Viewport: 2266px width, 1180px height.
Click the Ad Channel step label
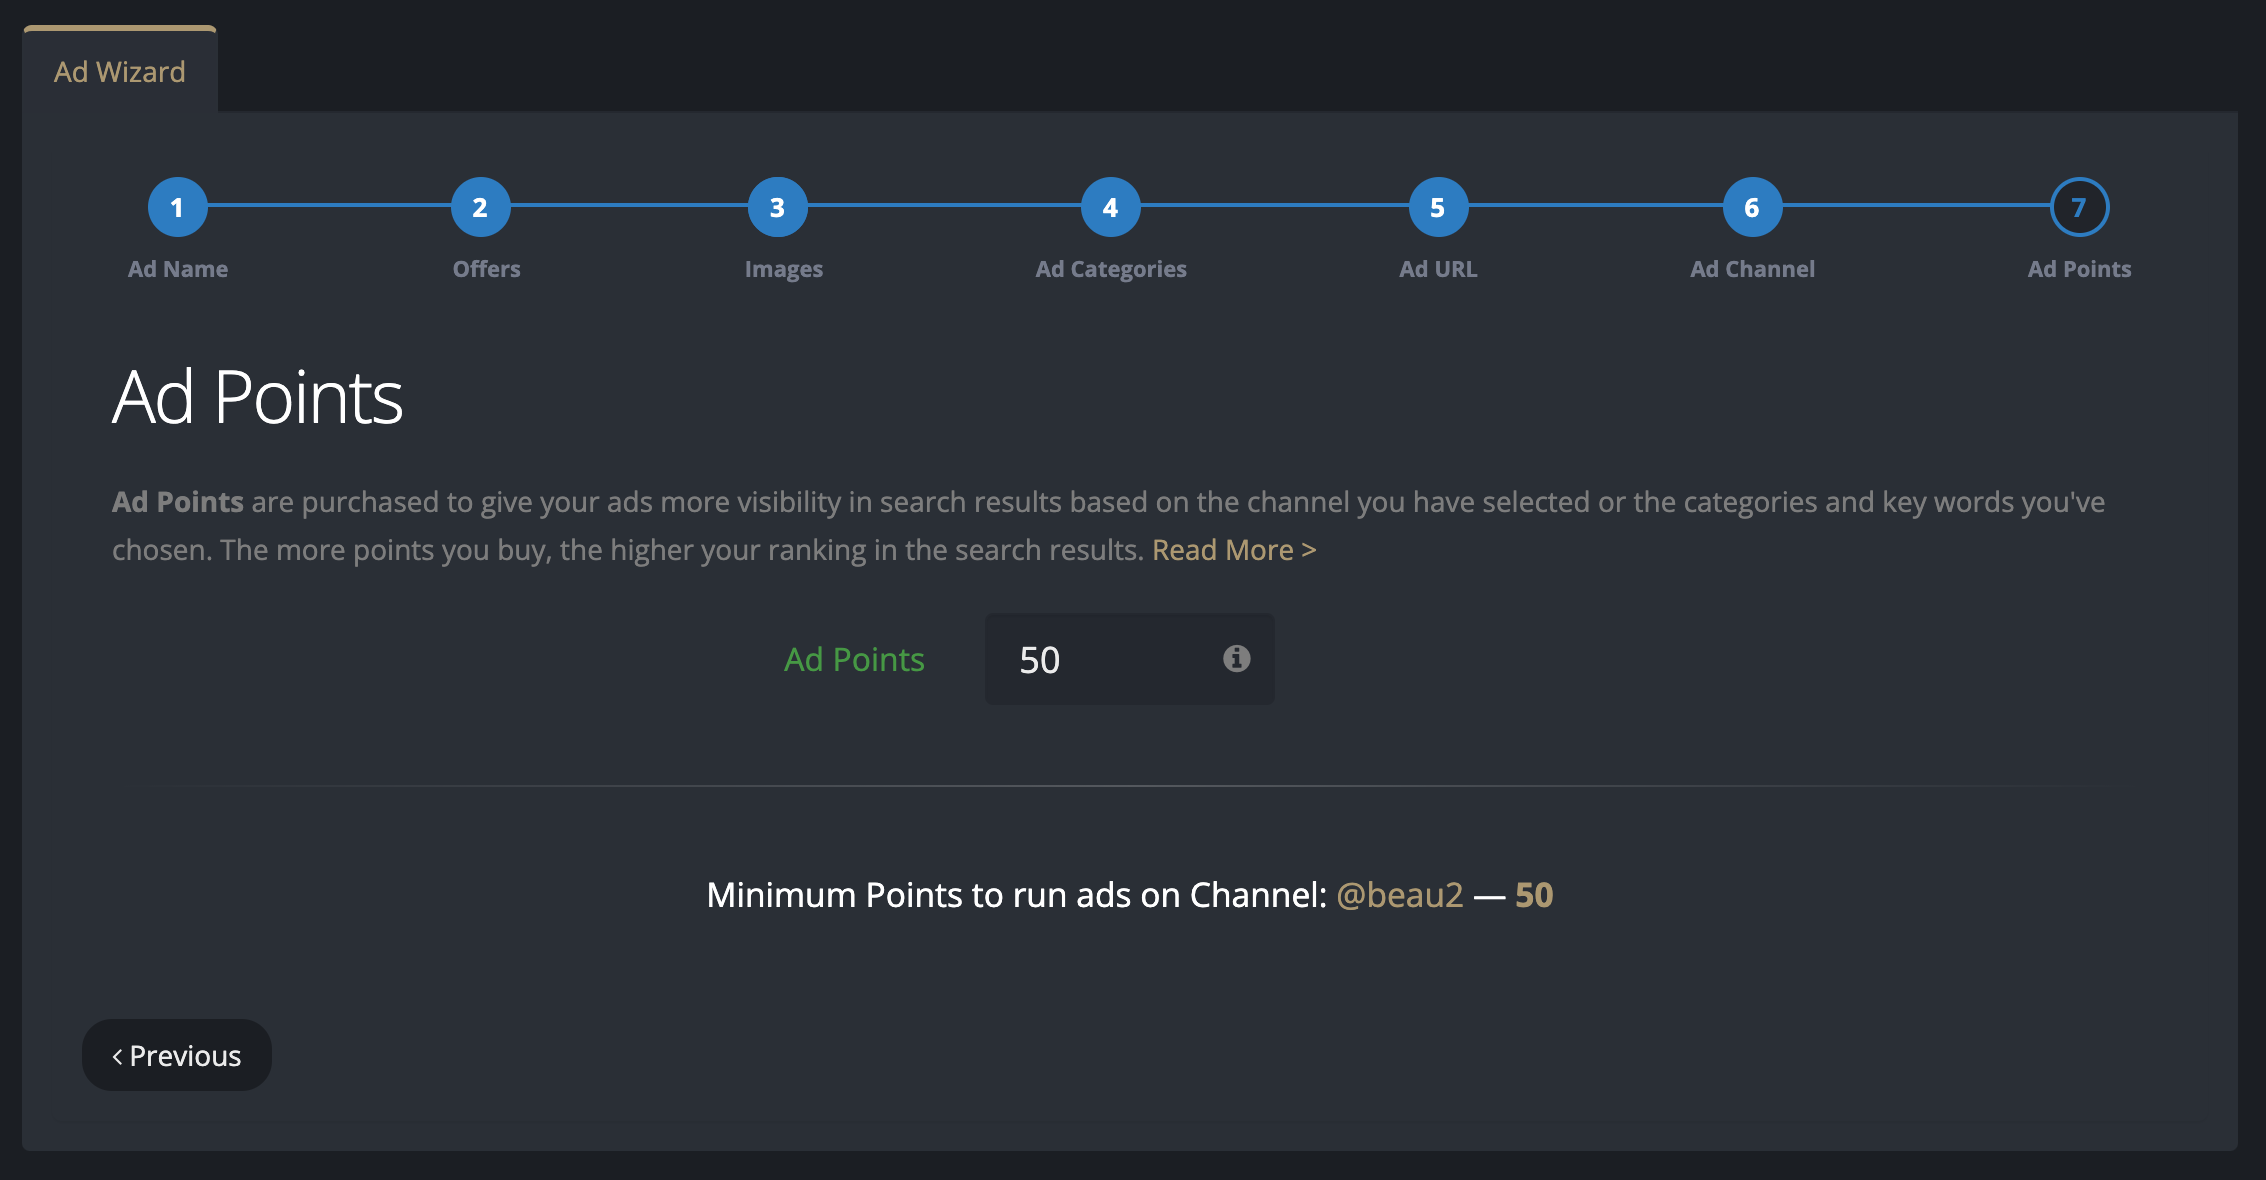pyautogui.click(x=1752, y=269)
